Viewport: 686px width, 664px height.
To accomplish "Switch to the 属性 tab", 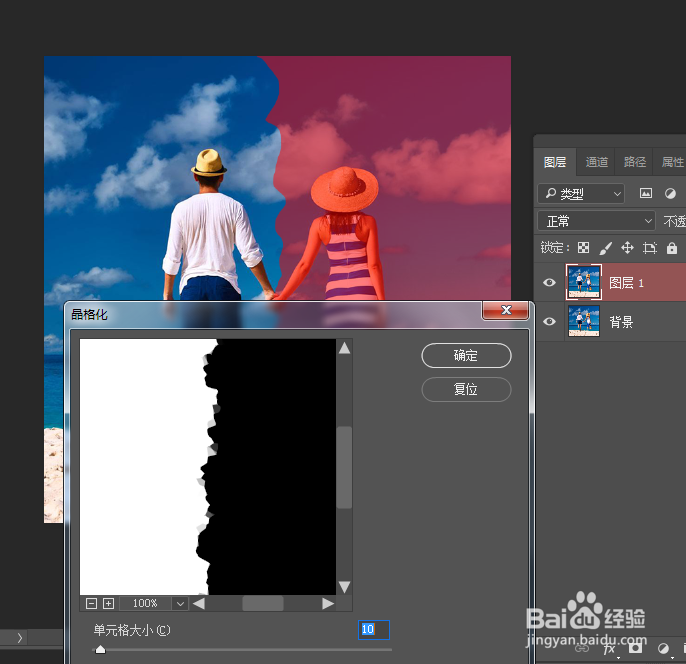I will (672, 162).
